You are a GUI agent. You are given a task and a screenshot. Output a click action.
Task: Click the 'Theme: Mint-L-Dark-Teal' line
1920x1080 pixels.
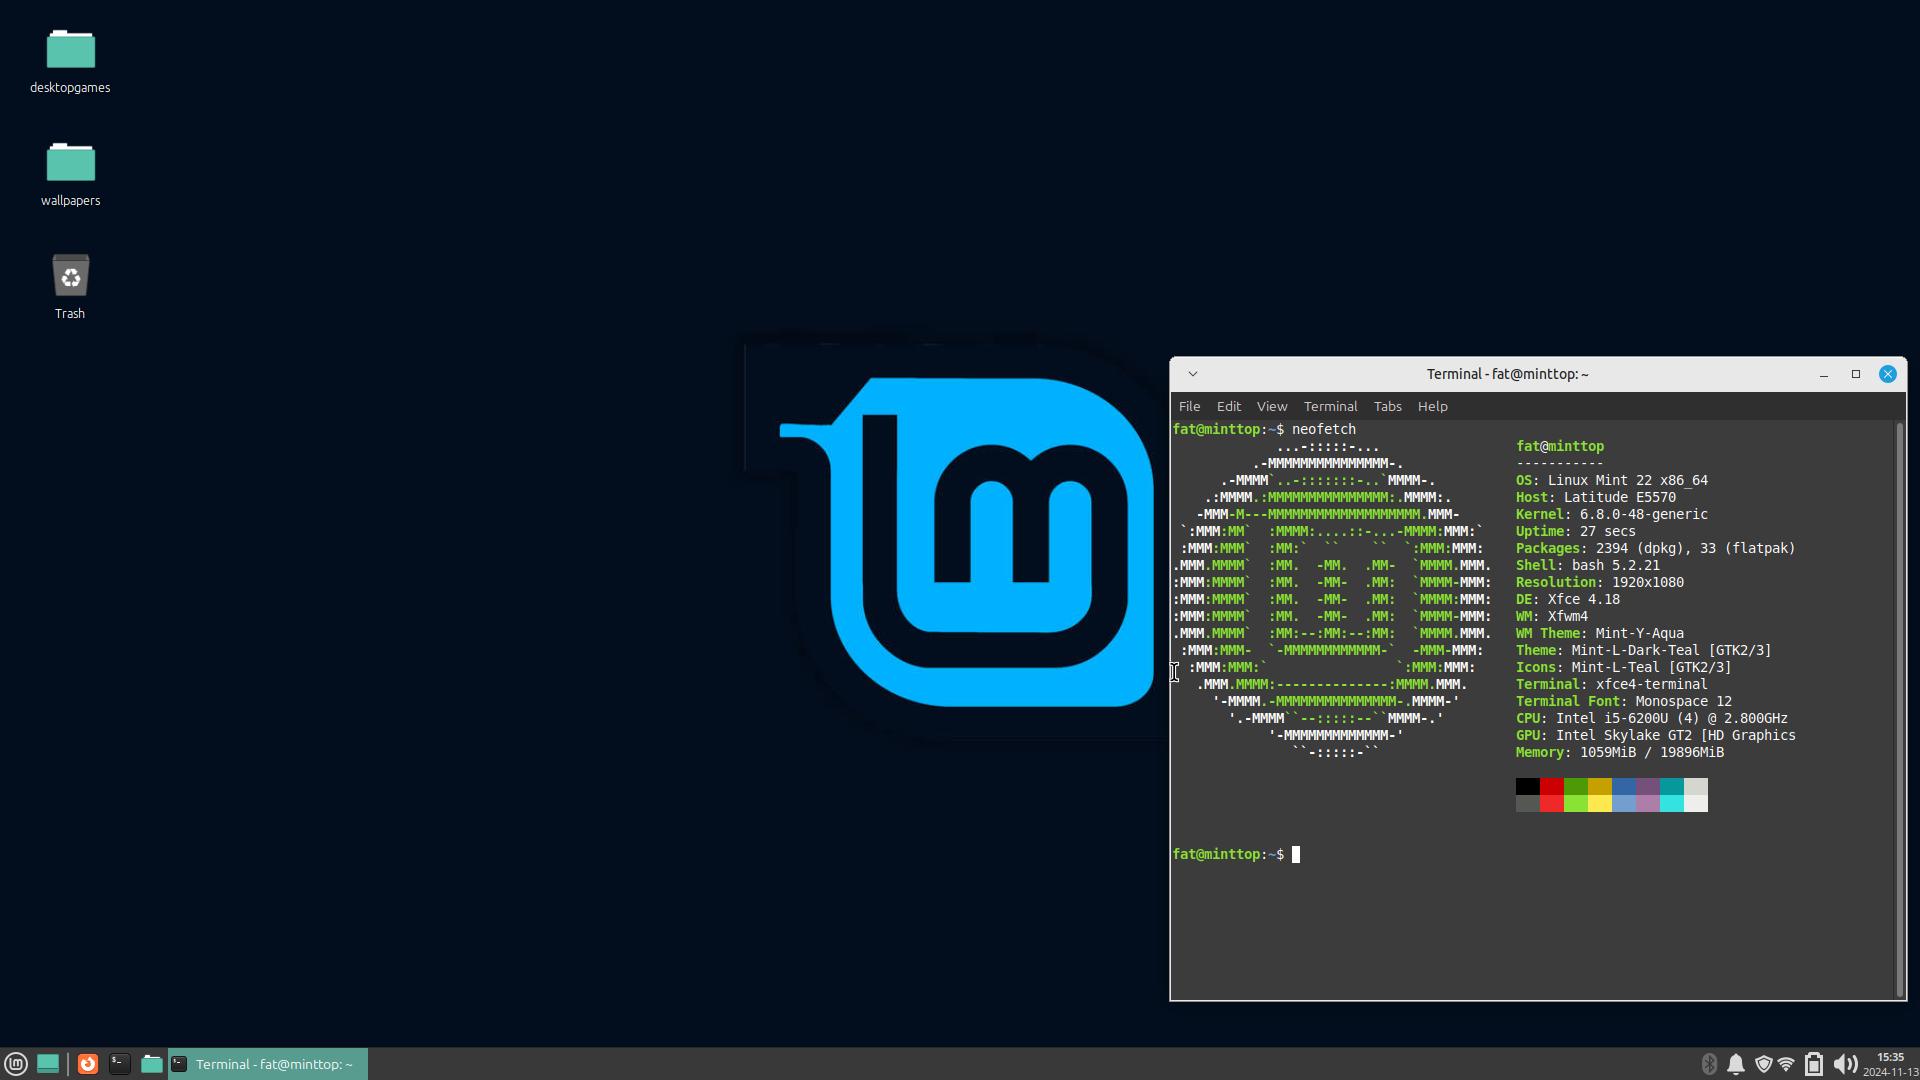(1644, 651)
